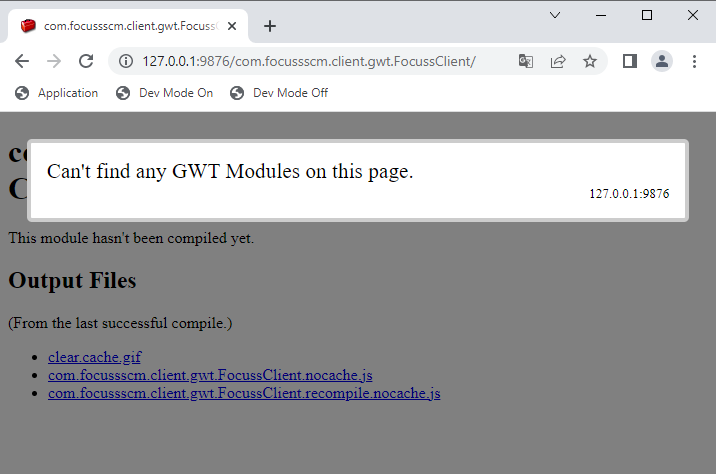
Task: Click the Dev Mode On bookmarklet
Action: click(164, 93)
